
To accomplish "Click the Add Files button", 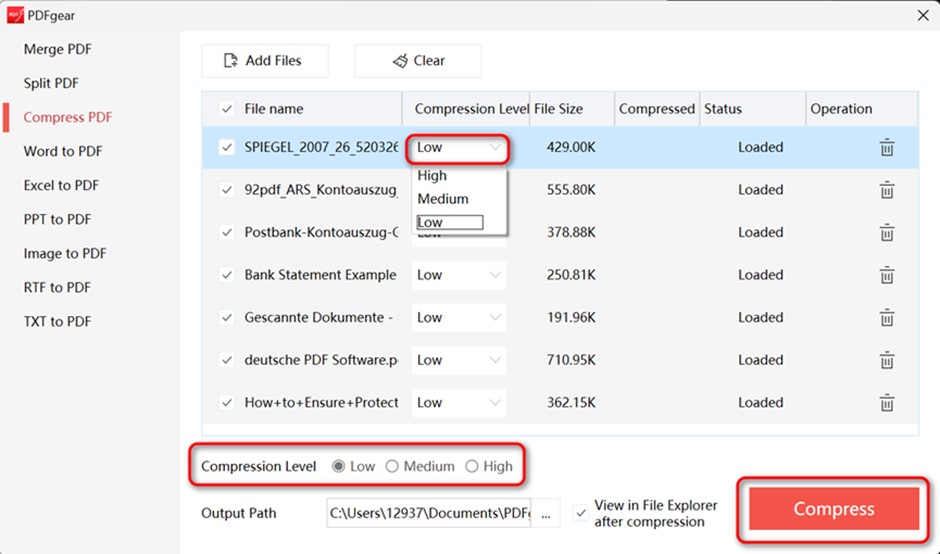I will [264, 61].
